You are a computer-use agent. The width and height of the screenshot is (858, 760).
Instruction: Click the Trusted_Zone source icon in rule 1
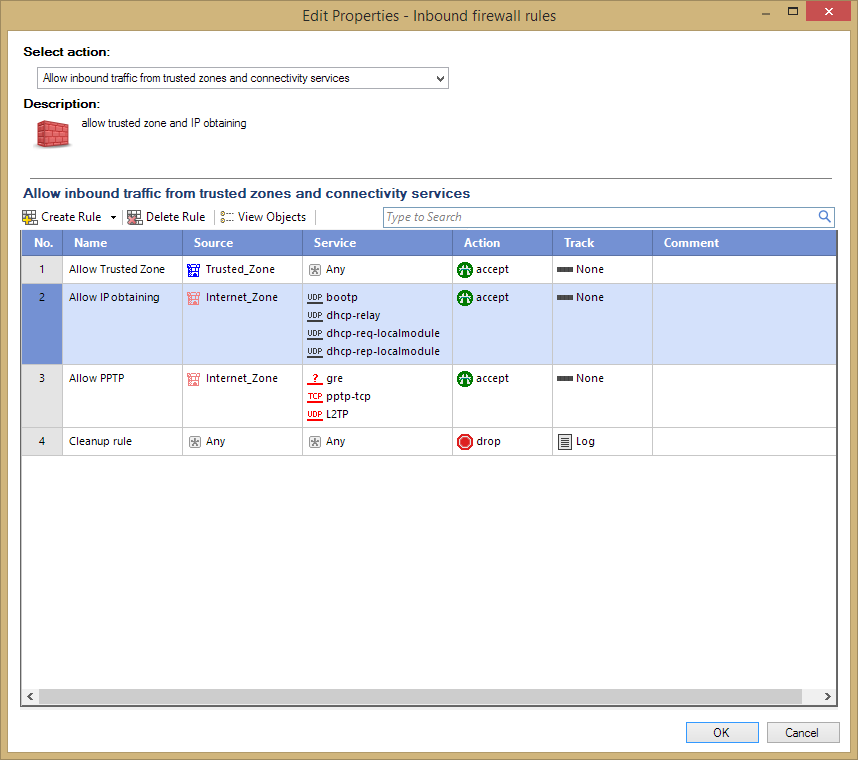tap(193, 270)
